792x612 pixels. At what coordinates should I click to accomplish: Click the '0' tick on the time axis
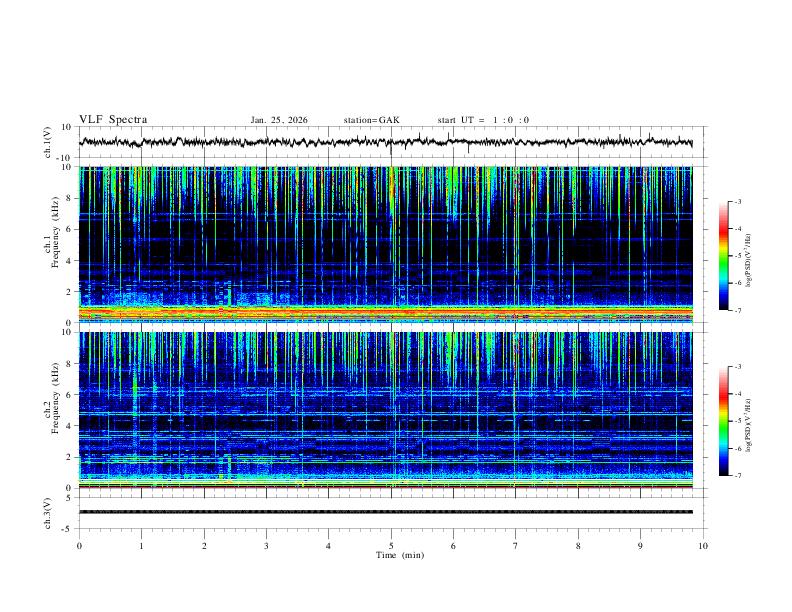pyautogui.click(x=79, y=546)
